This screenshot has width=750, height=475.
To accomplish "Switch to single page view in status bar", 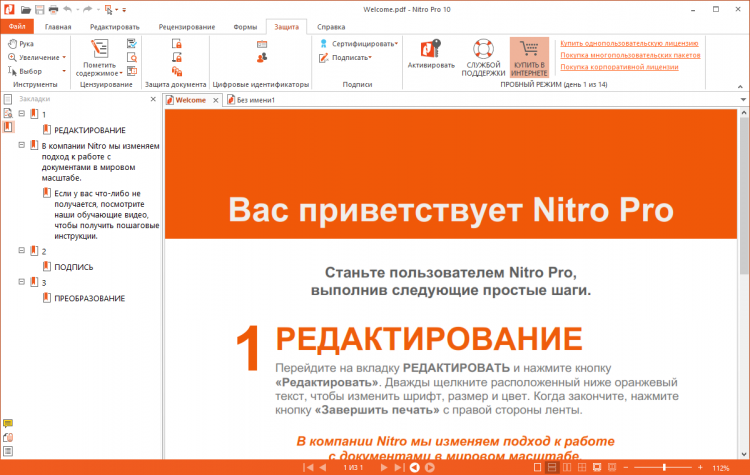I will coord(537,467).
